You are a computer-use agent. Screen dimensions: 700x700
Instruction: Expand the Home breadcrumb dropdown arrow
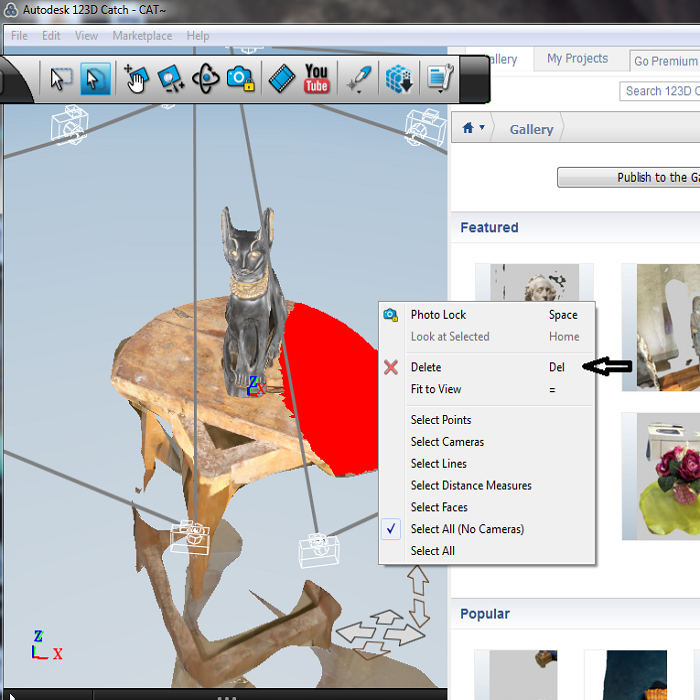pyautogui.click(x=482, y=128)
